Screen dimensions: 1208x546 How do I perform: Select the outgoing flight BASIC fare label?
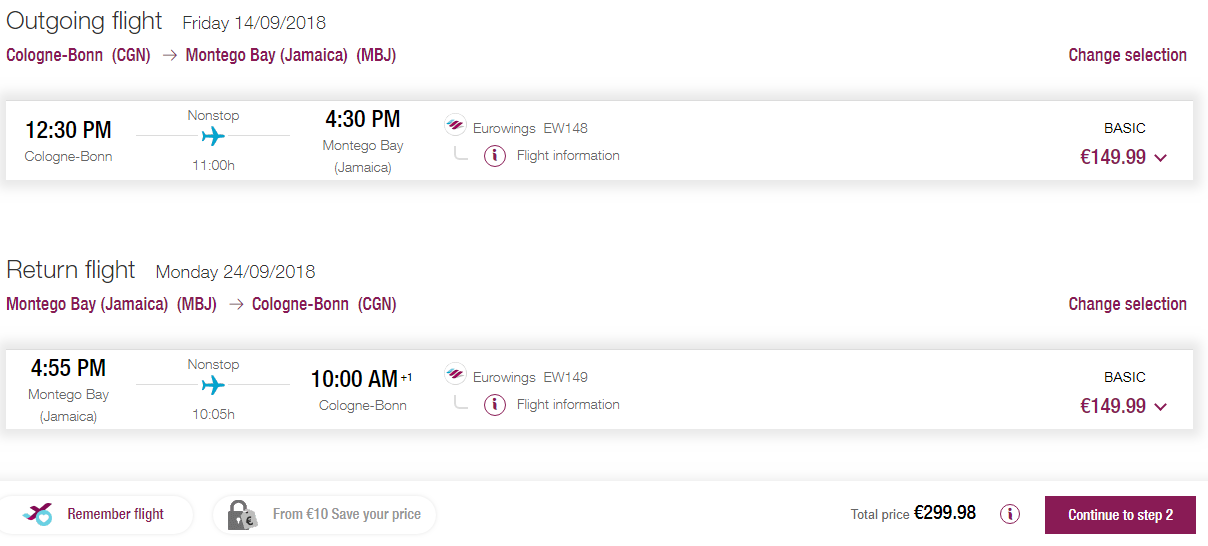coord(1125,128)
